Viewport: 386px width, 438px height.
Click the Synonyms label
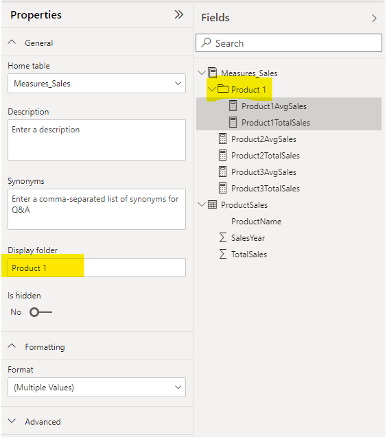tap(26, 181)
